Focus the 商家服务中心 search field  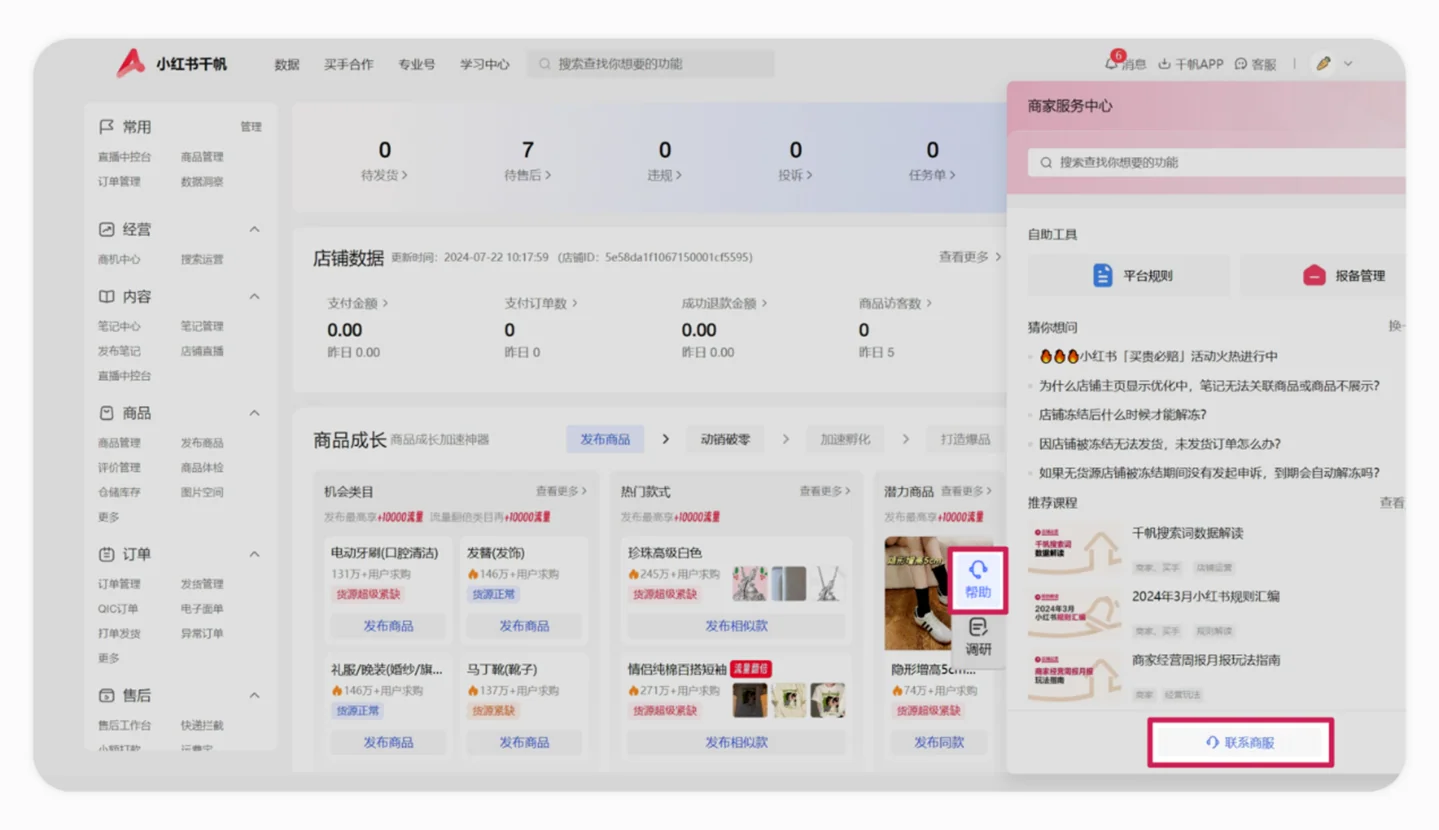pyautogui.click(x=1216, y=162)
